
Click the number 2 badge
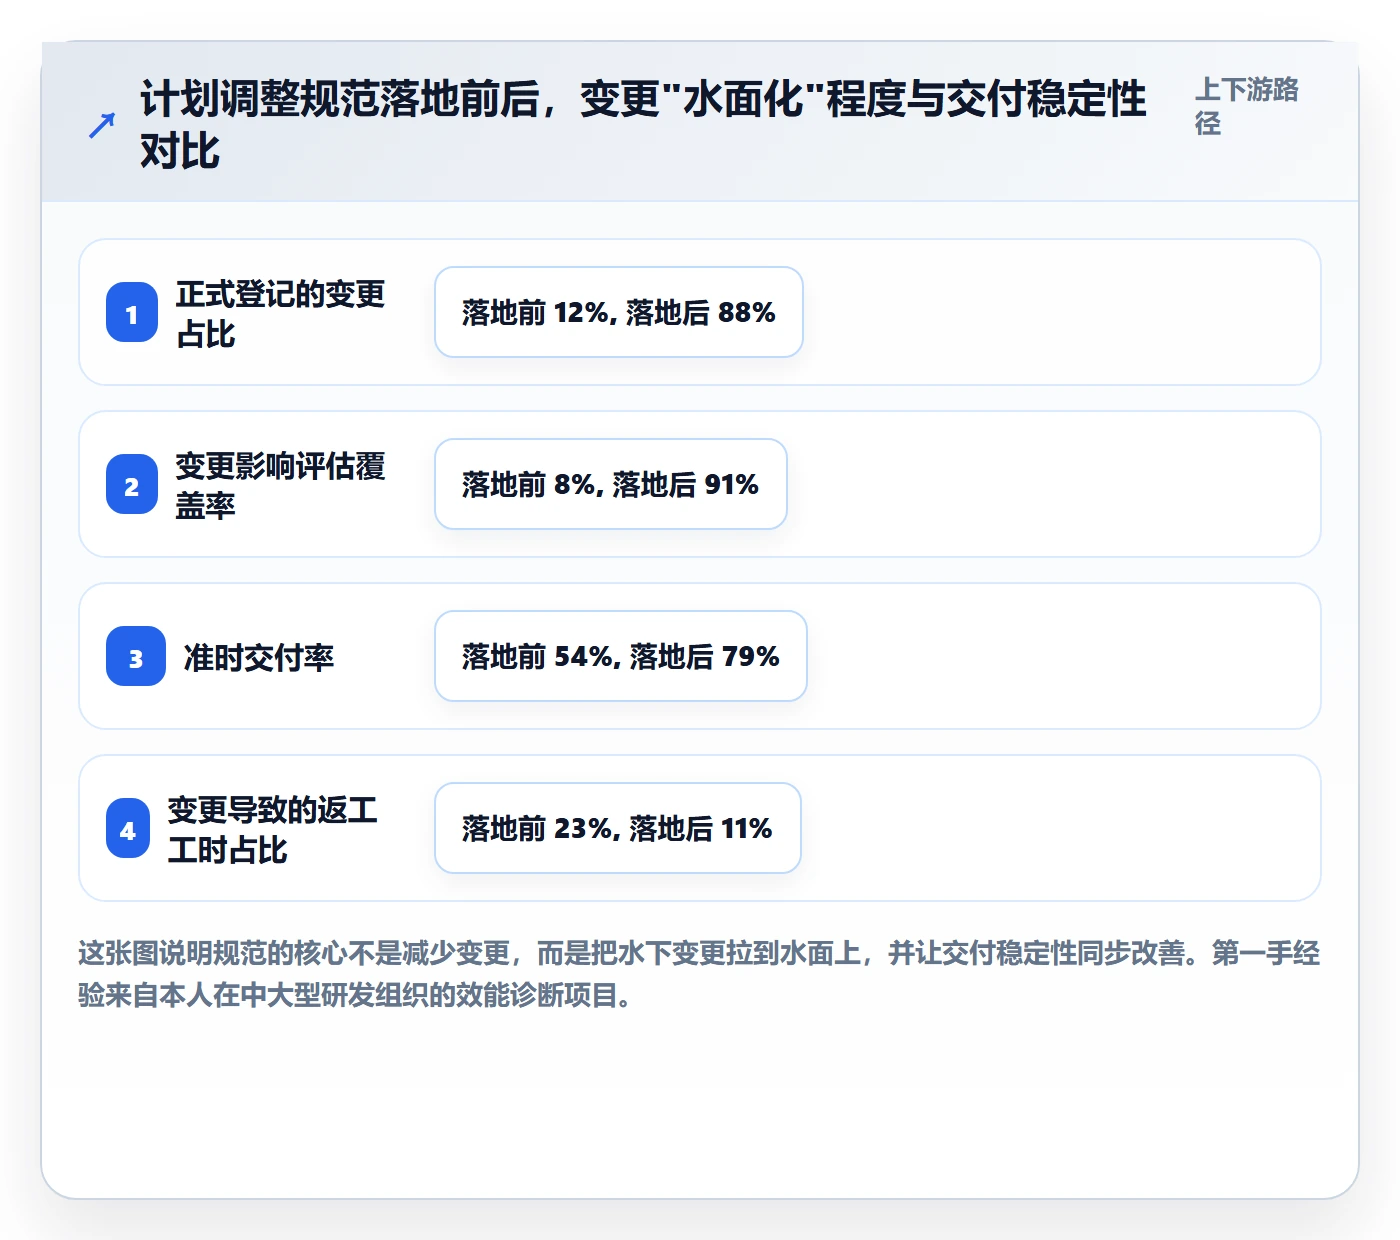132,484
